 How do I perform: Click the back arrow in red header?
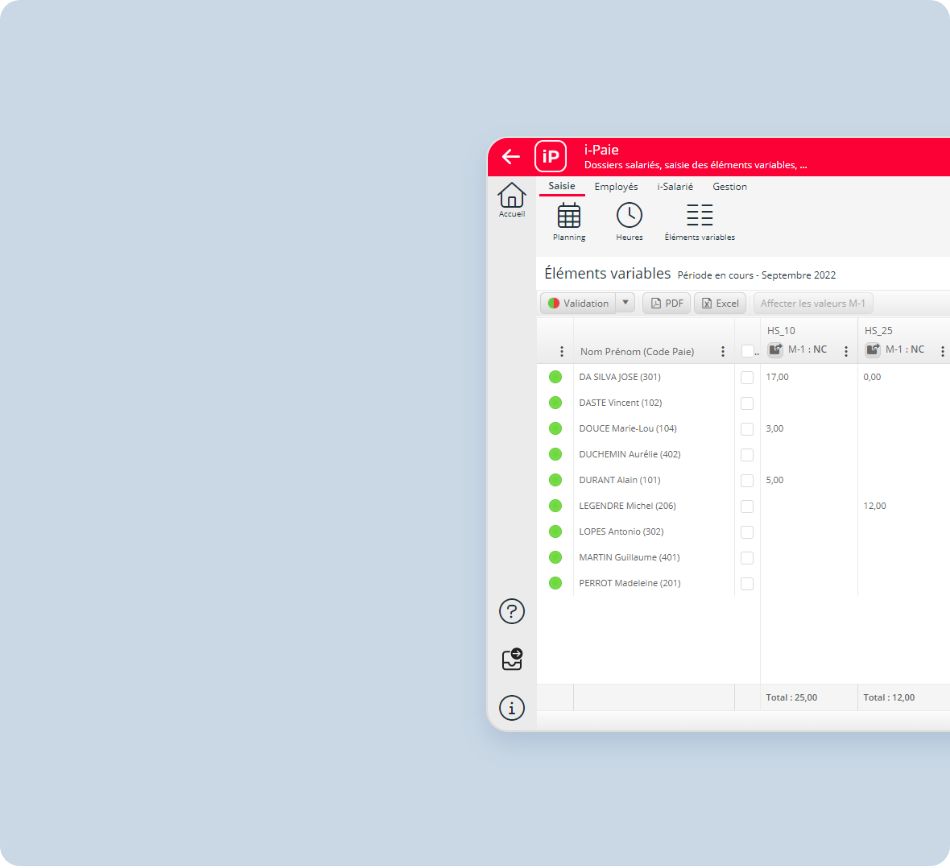tap(511, 156)
